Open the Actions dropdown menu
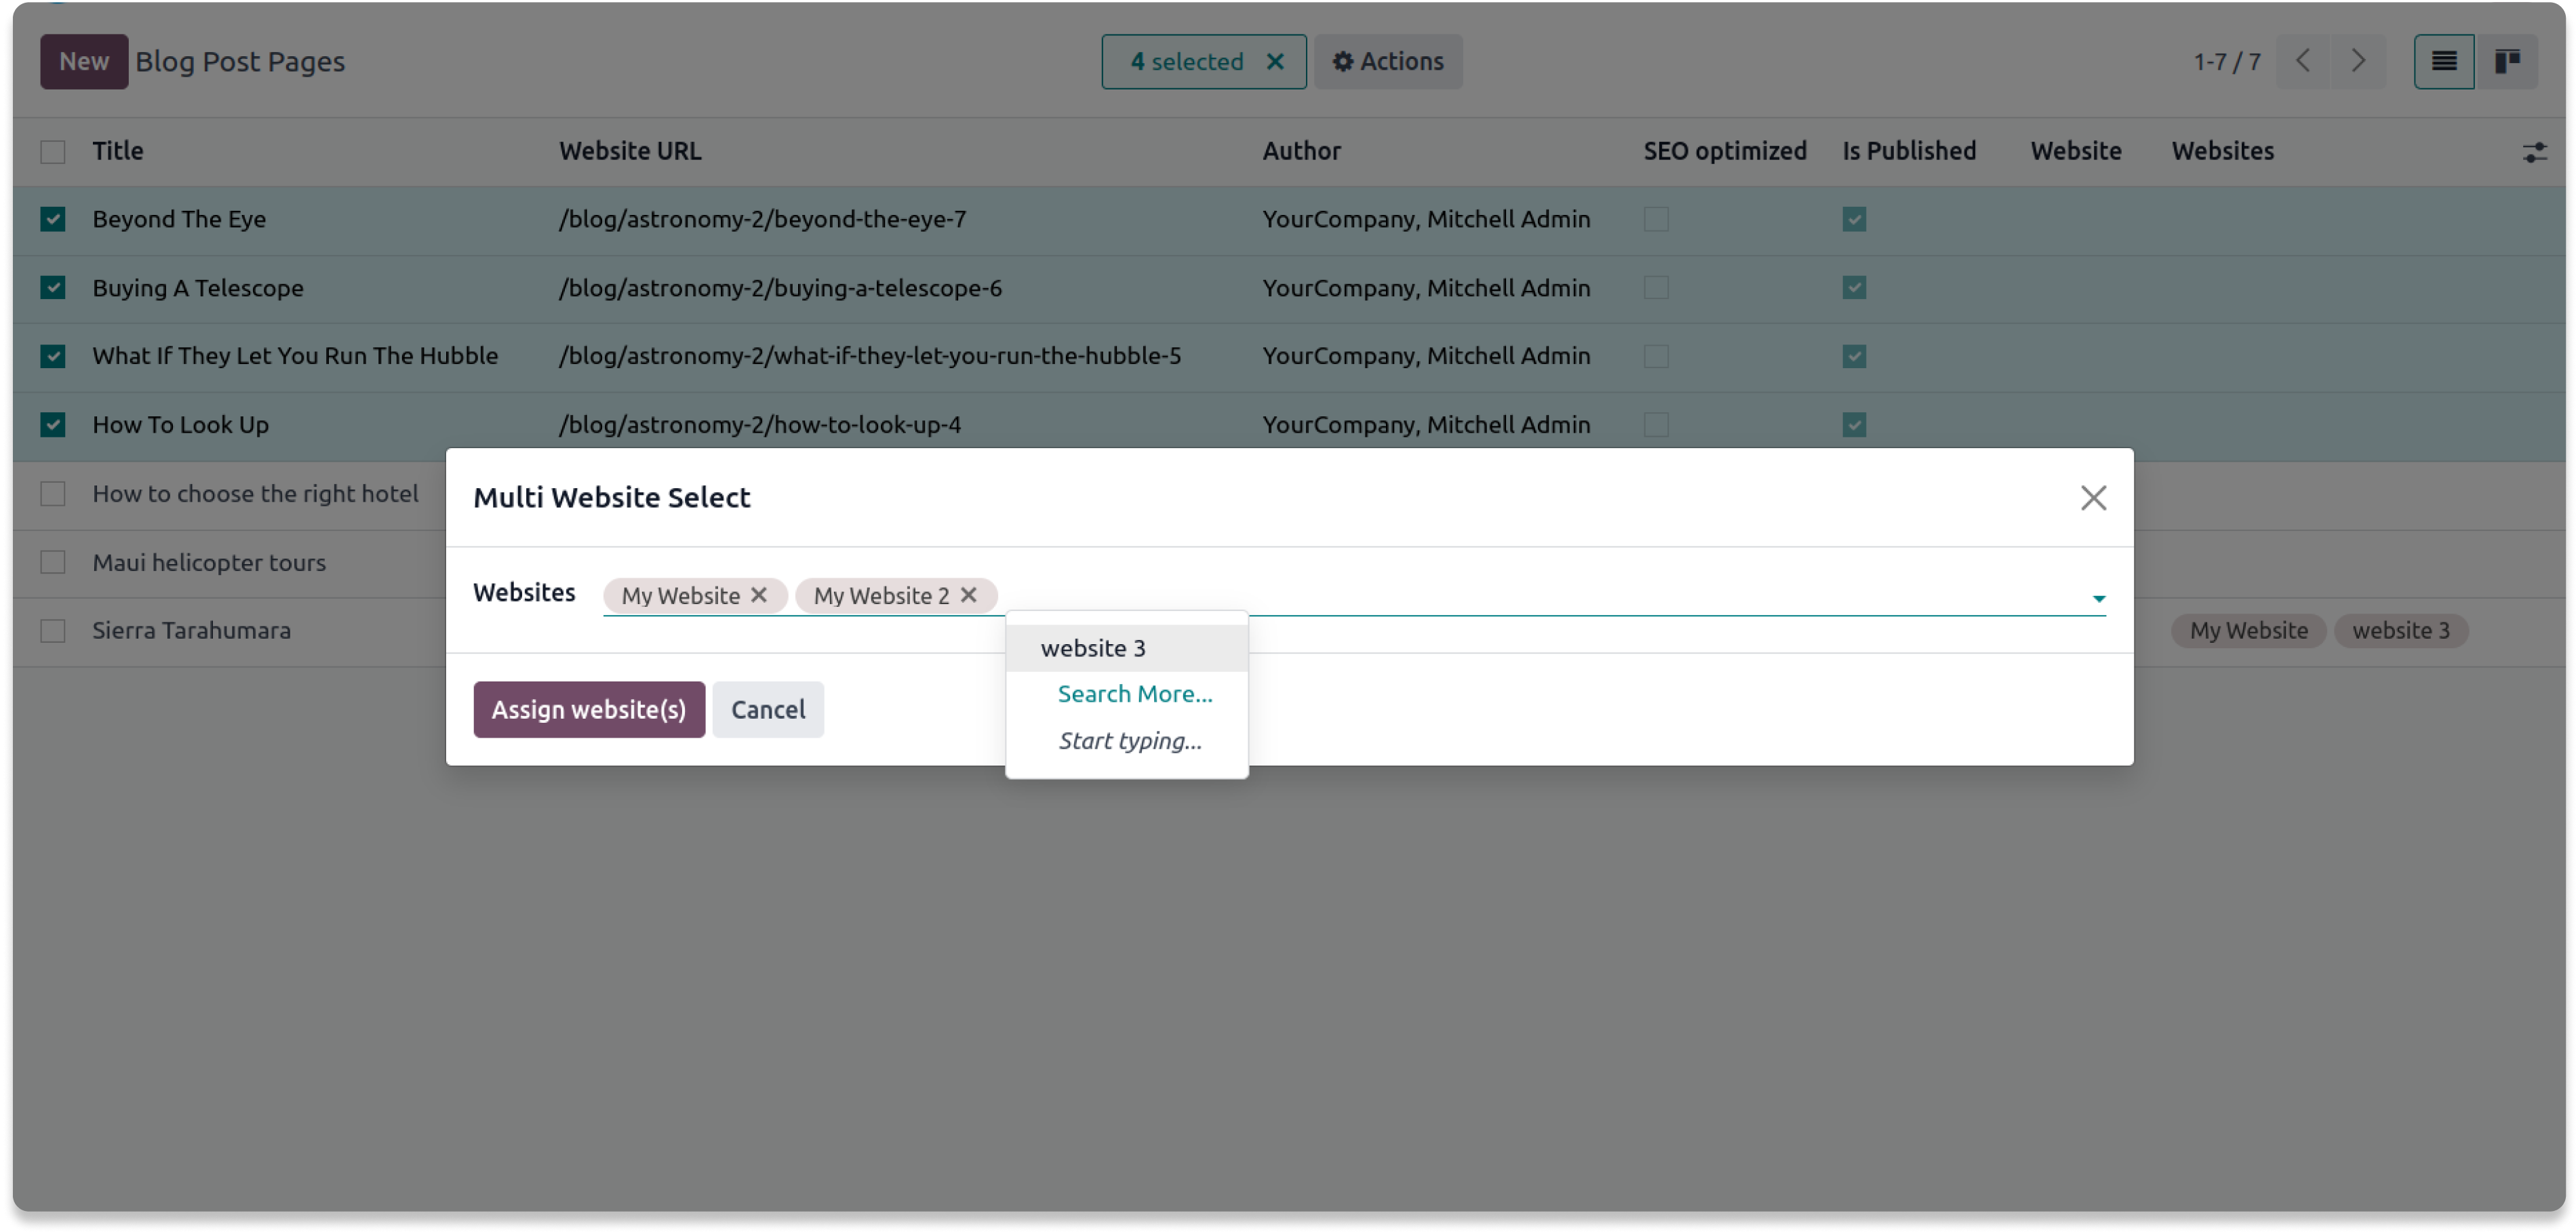This screenshot has width=2576, height=1232. tap(1387, 62)
